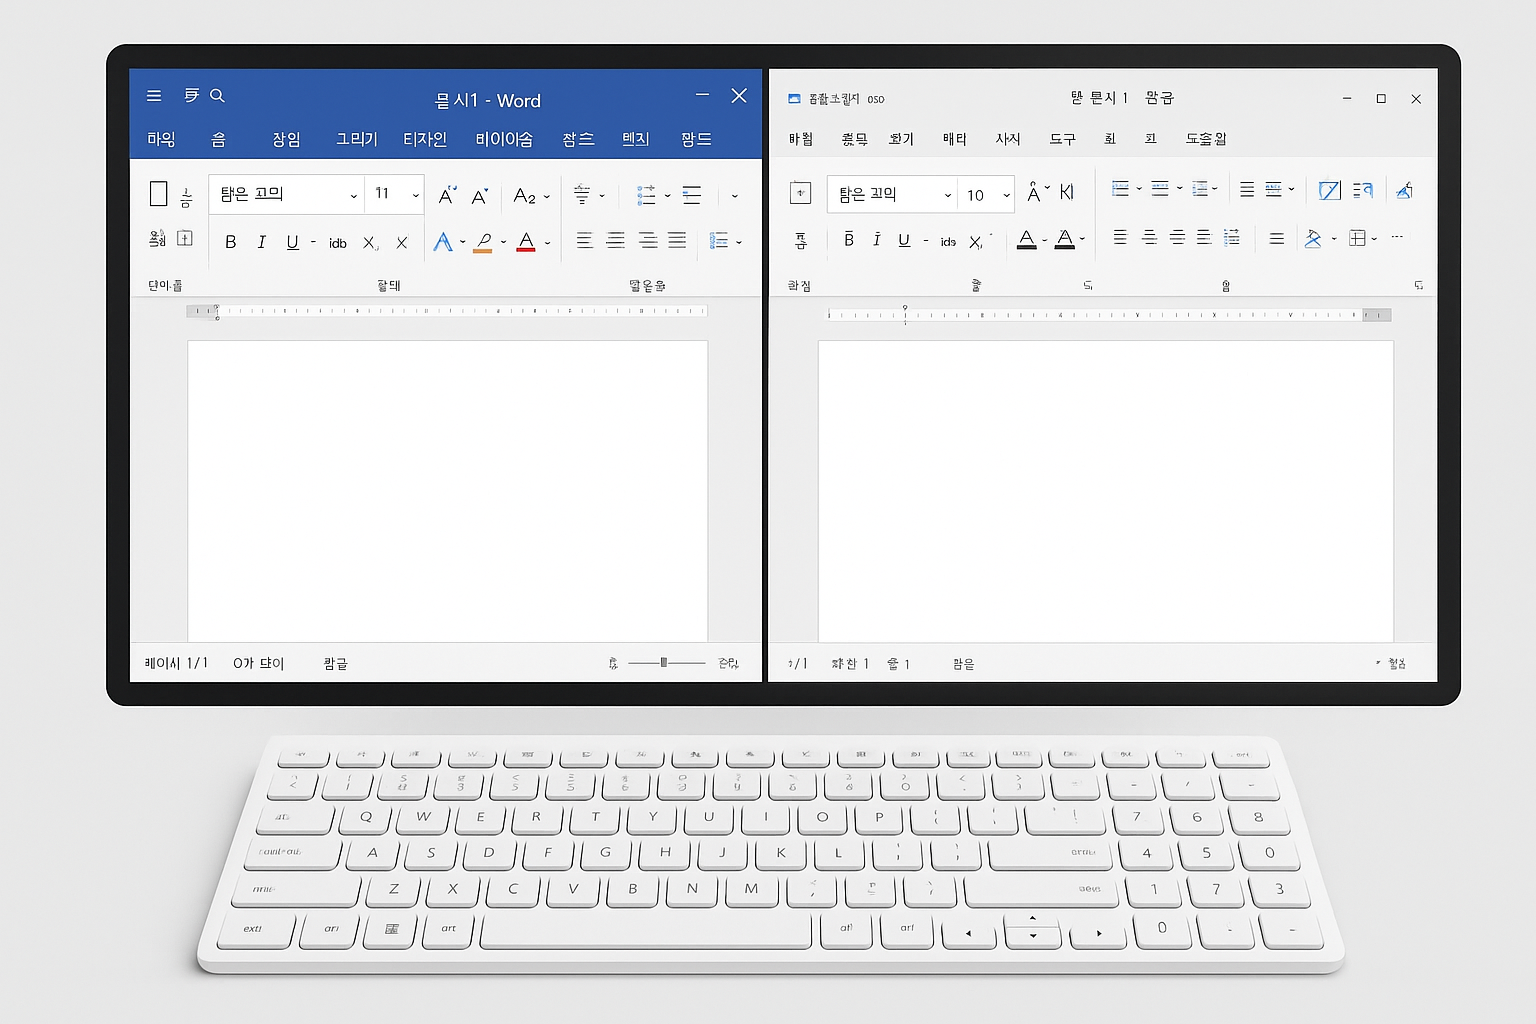Toggle Underline in white window

coord(904,240)
